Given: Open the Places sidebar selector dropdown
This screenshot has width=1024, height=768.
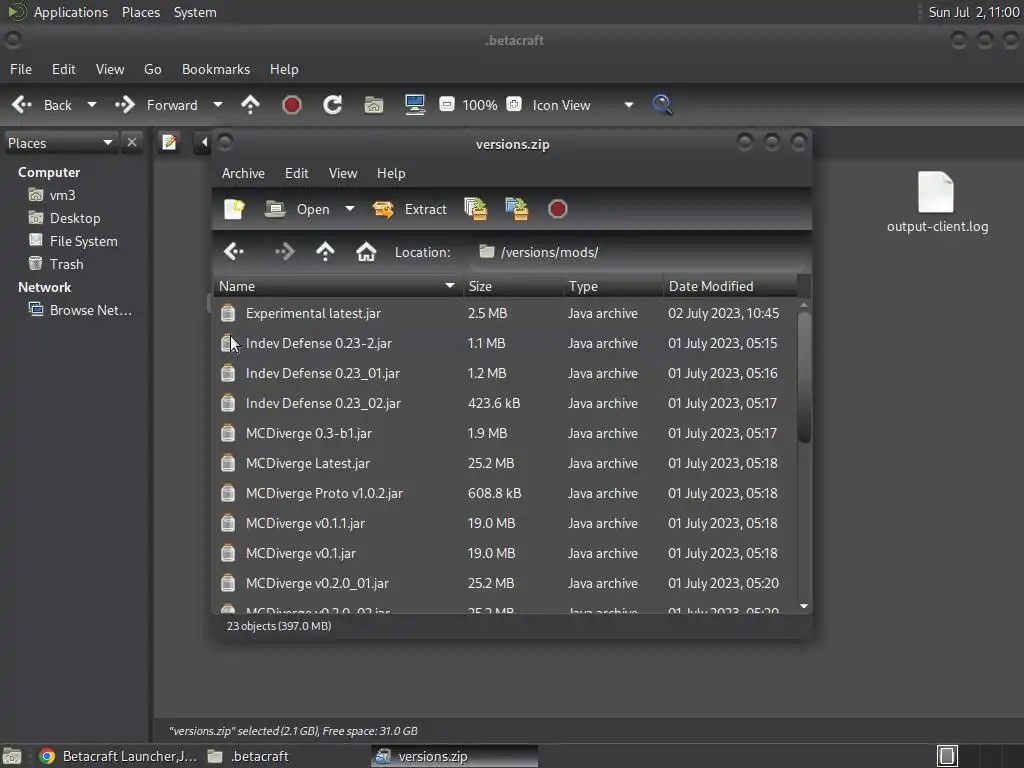Looking at the screenshot, I should 60,143.
